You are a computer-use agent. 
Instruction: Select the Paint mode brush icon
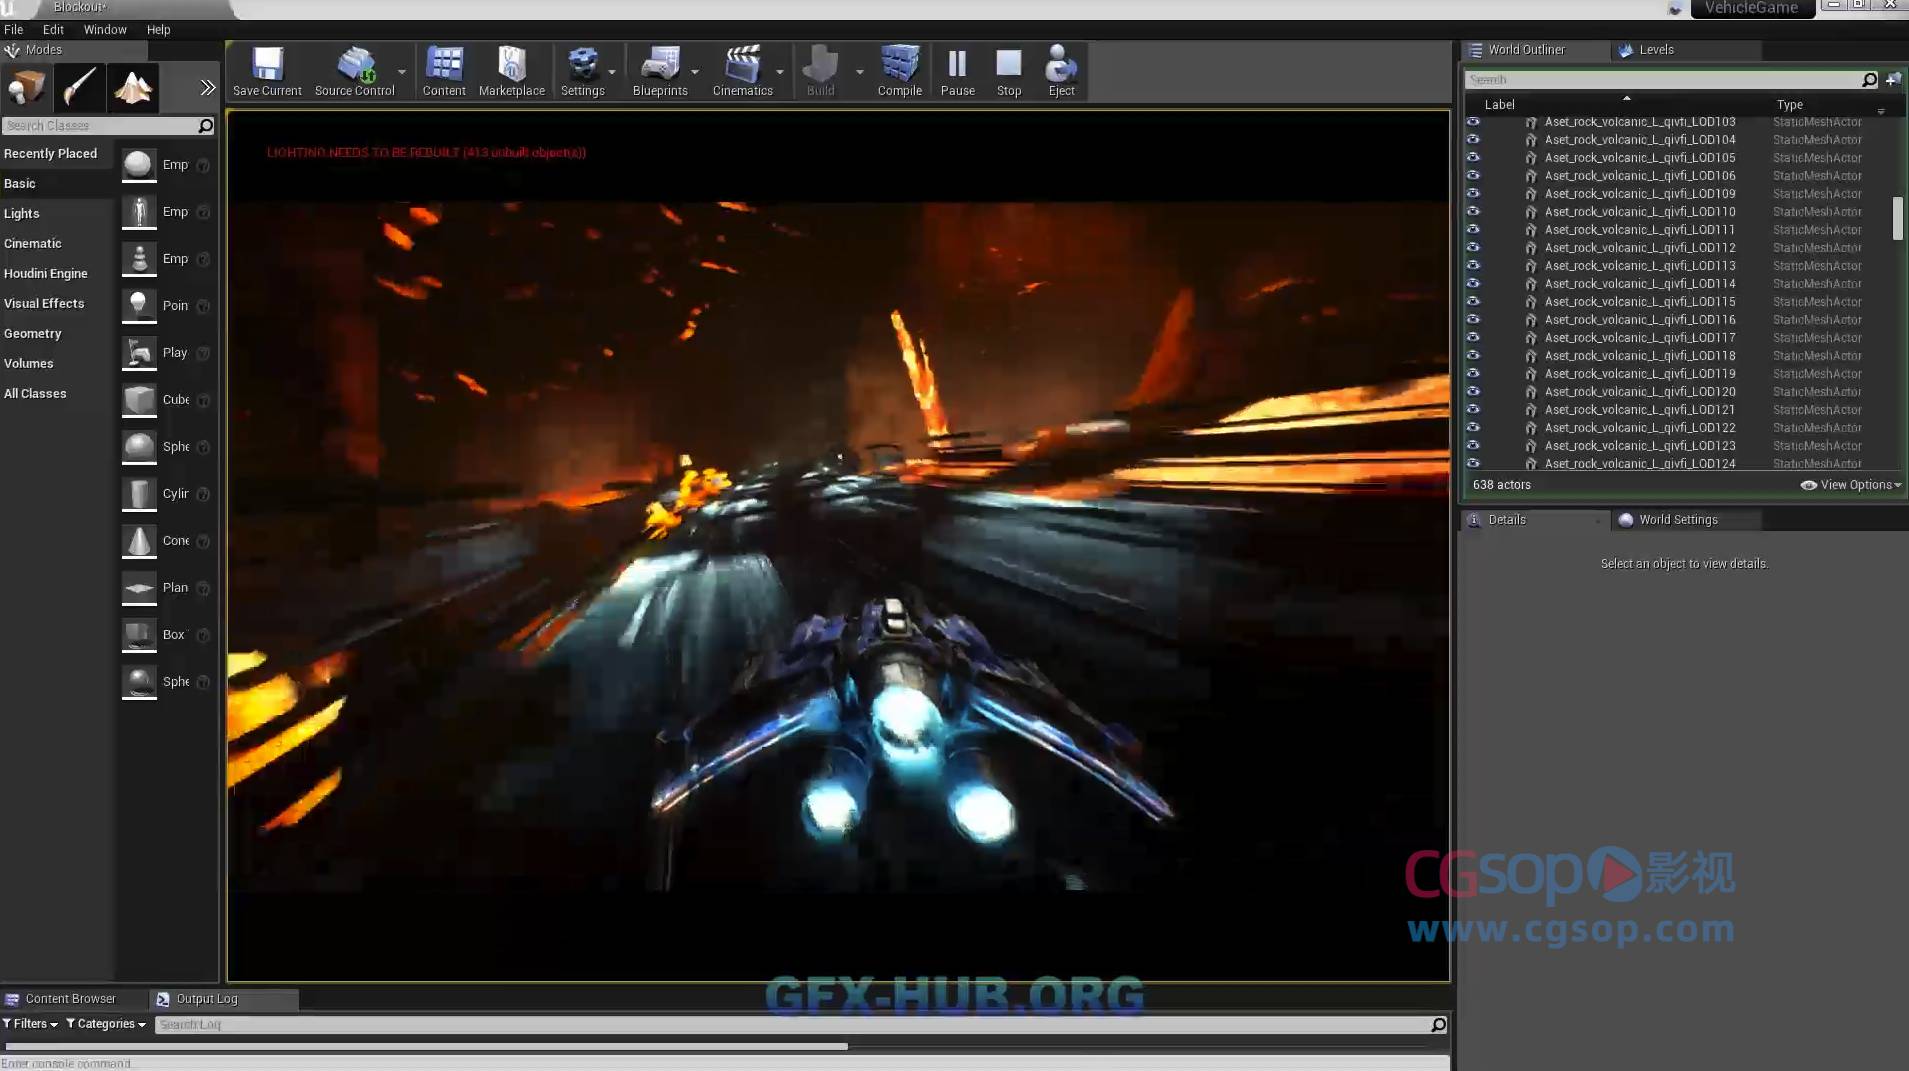click(x=79, y=88)
